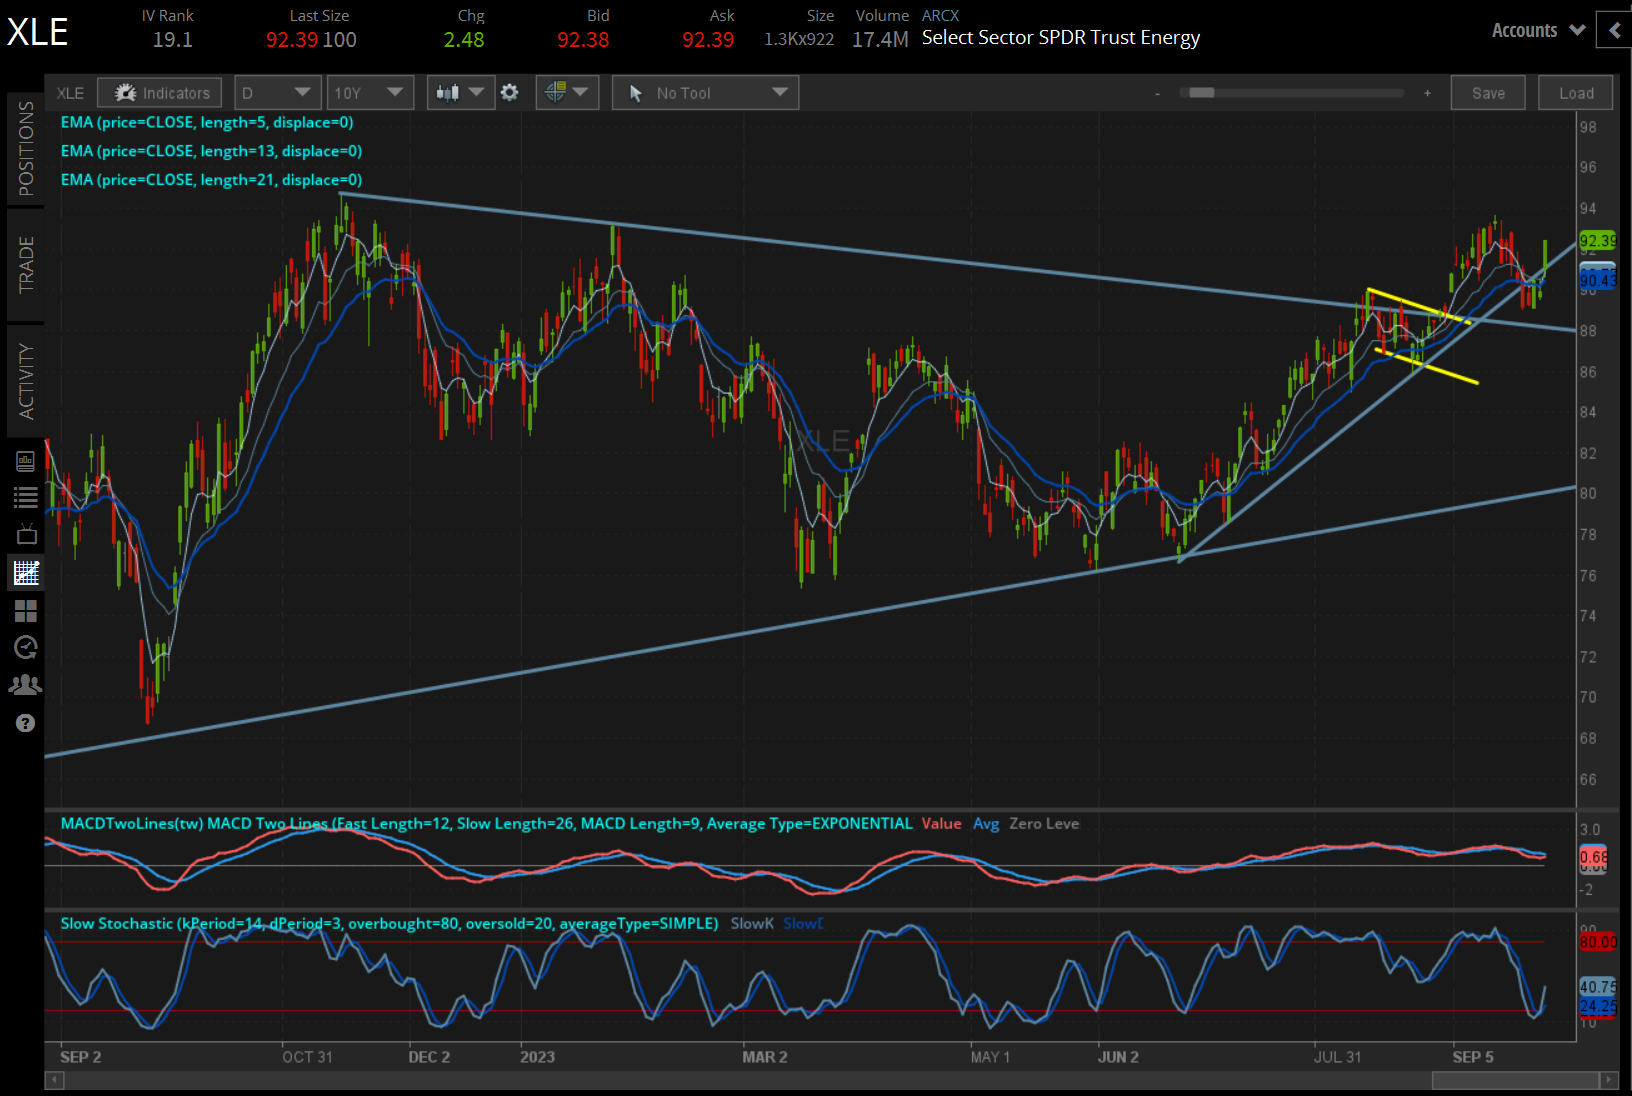Open chart settings with the gear icon
Image resolution: width=1632 pixels, height=1096 pixels.
(510, 92)
